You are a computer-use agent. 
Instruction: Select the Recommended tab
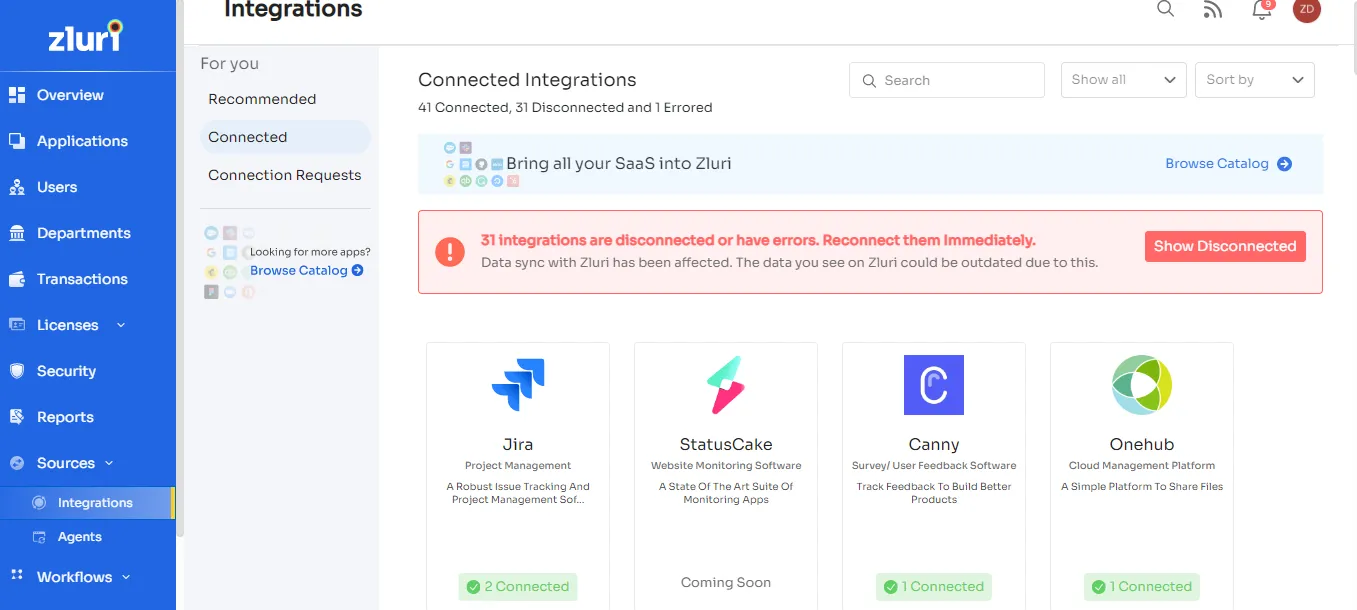[262, 99]
